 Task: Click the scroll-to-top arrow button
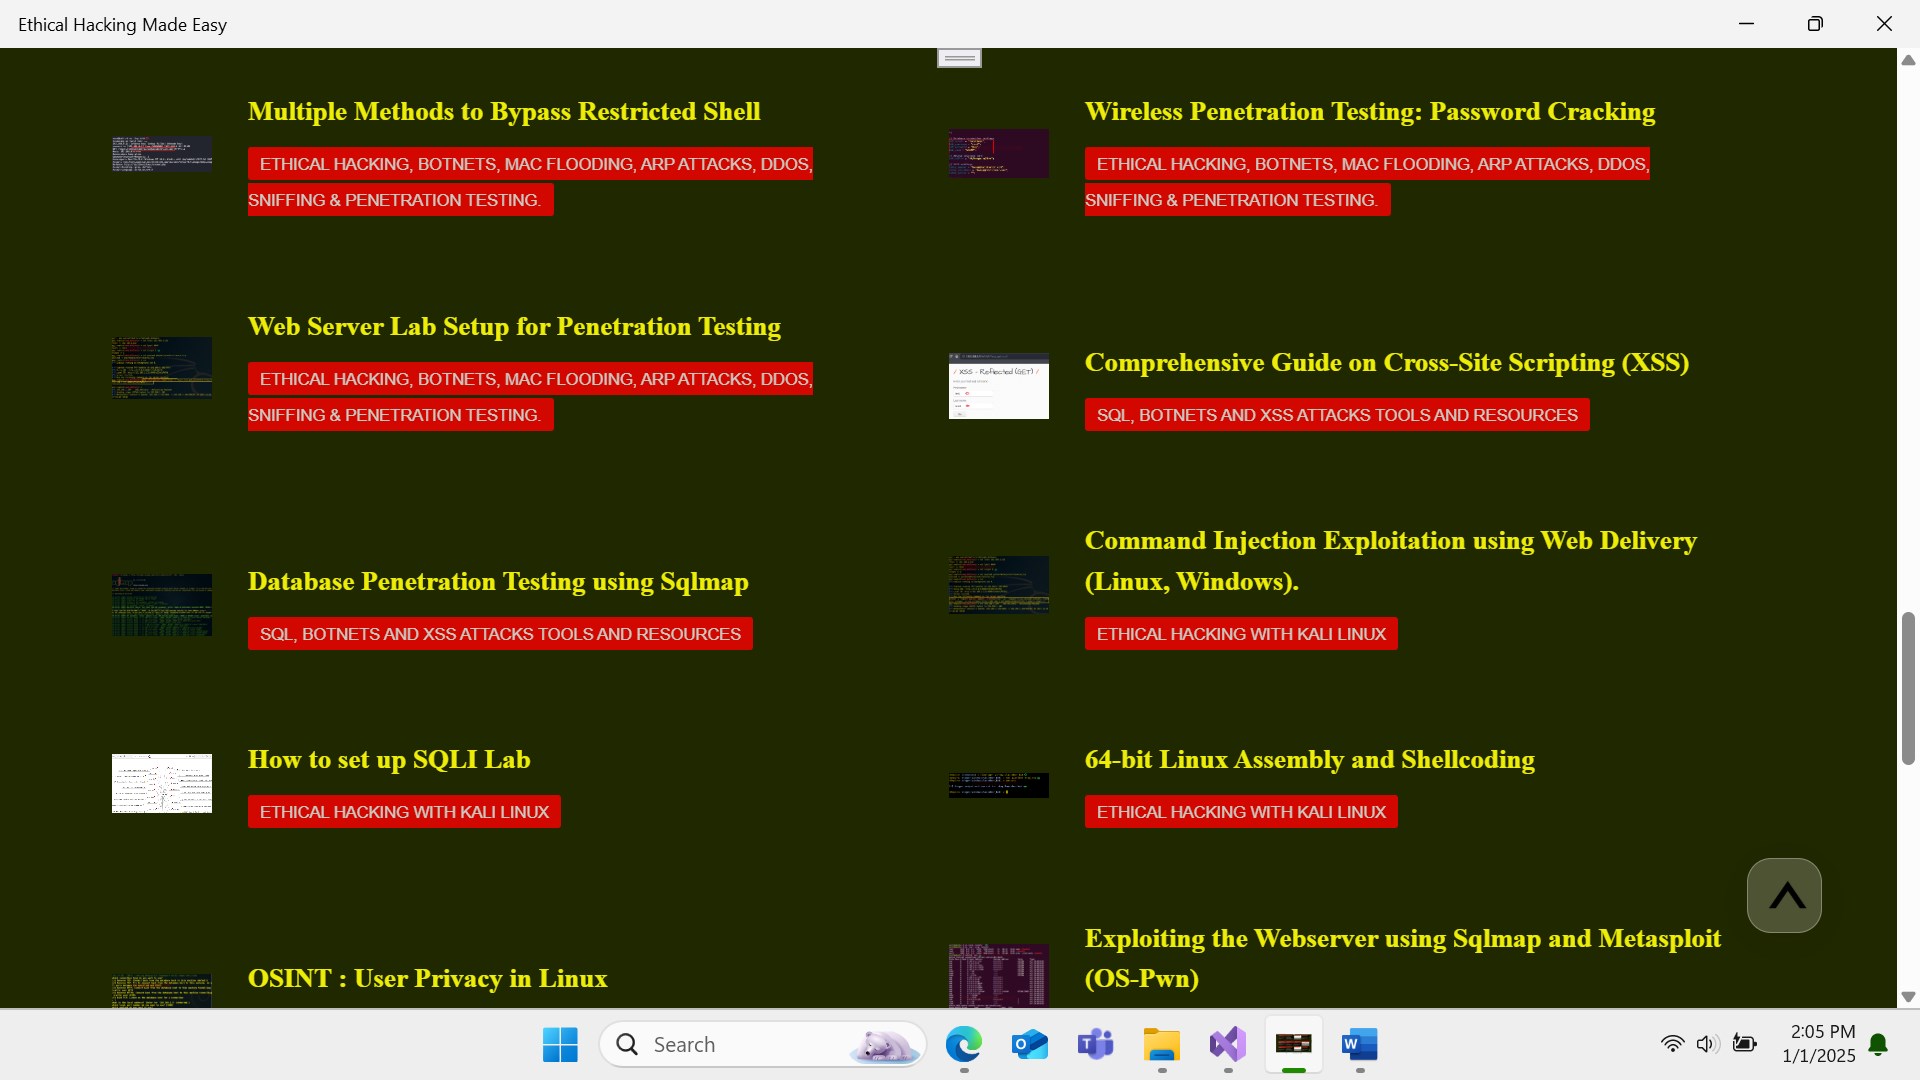click(x=1783, y=895)
